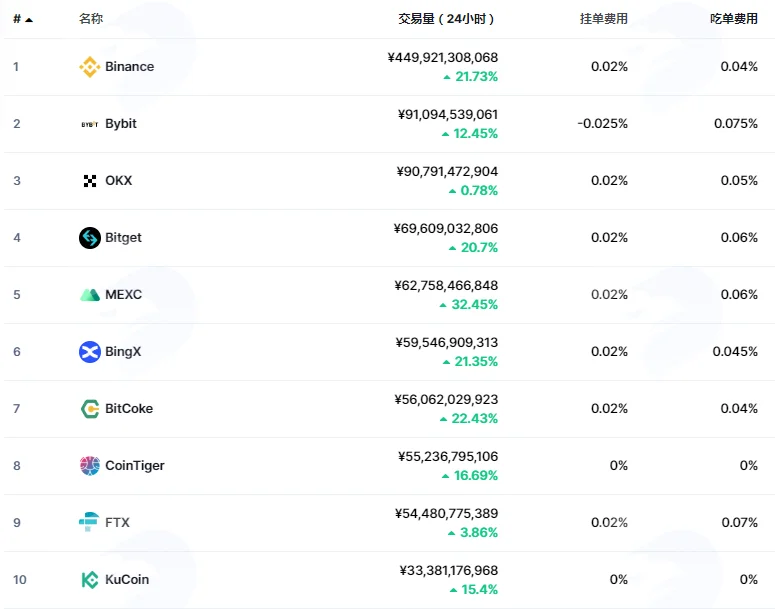The height and width of the screenshot is (609, 775).
Task: Select KuCoin volume ¥33,381,176,968
Action: tap(449, 570)
